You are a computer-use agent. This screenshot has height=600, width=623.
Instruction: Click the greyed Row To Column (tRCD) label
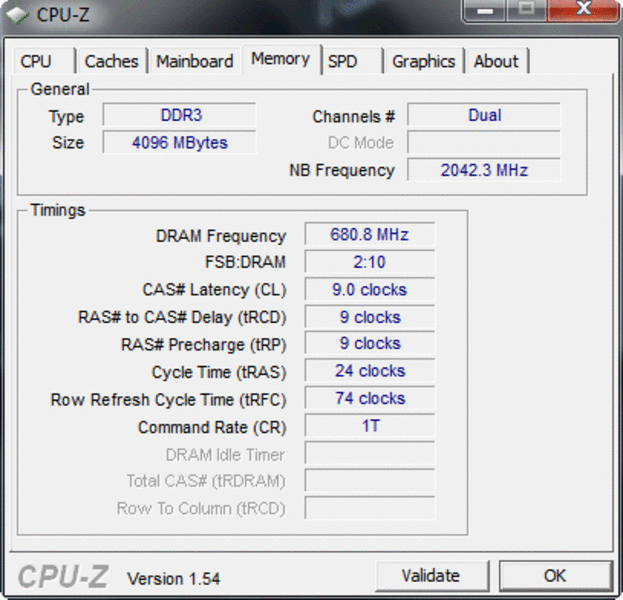(x=201, y=509)
